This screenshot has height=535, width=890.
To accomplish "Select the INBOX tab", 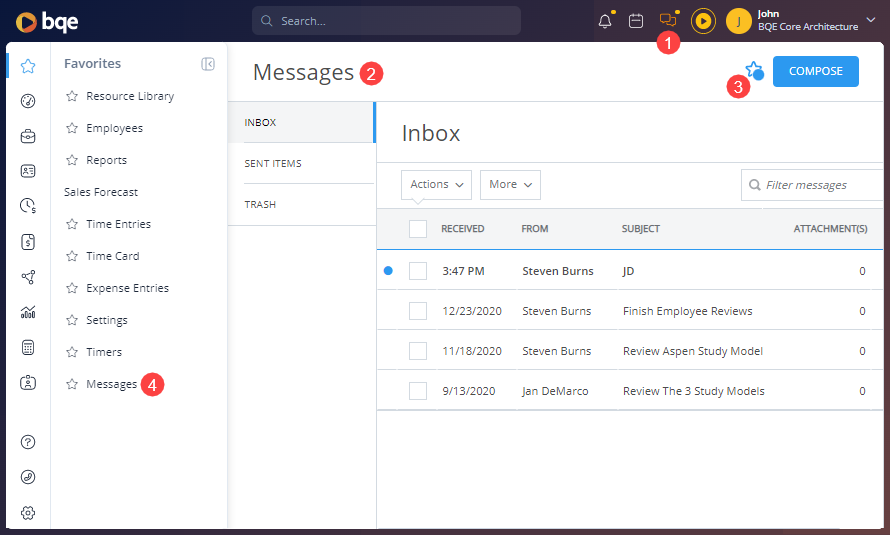I will coord(301,123).
